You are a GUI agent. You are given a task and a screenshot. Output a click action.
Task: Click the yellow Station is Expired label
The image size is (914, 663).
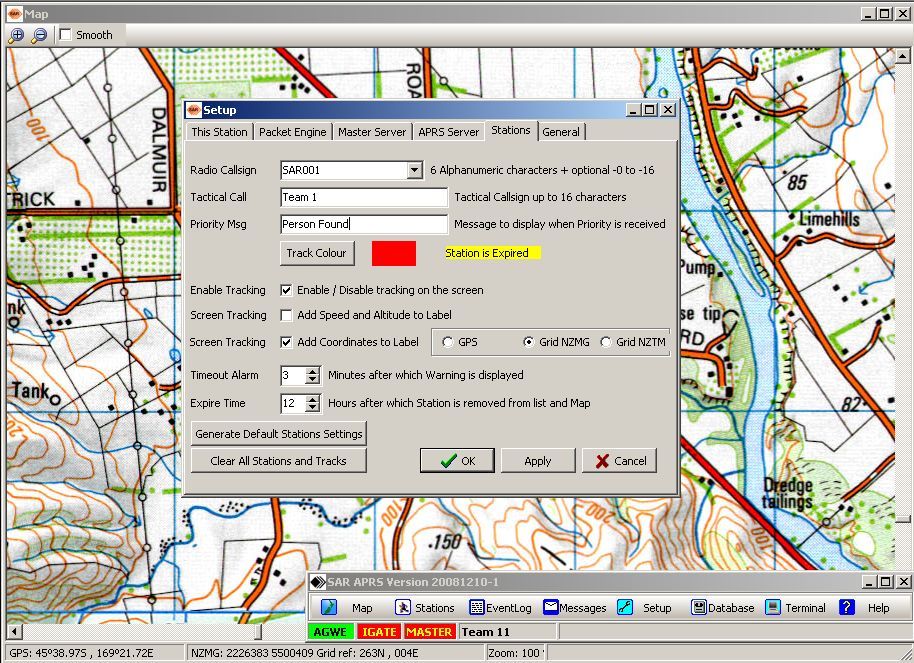pos(493,253)
